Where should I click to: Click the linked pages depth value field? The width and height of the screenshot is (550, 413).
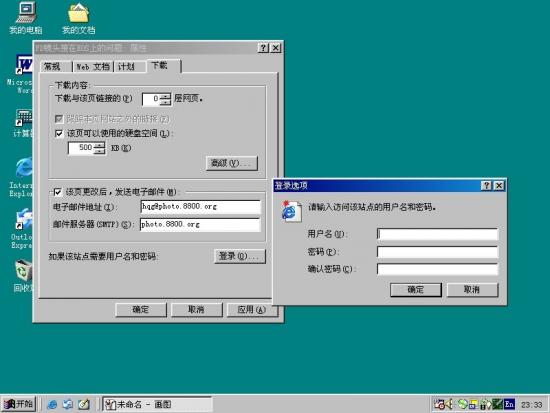pyautogui.click(x=151, y=99)
